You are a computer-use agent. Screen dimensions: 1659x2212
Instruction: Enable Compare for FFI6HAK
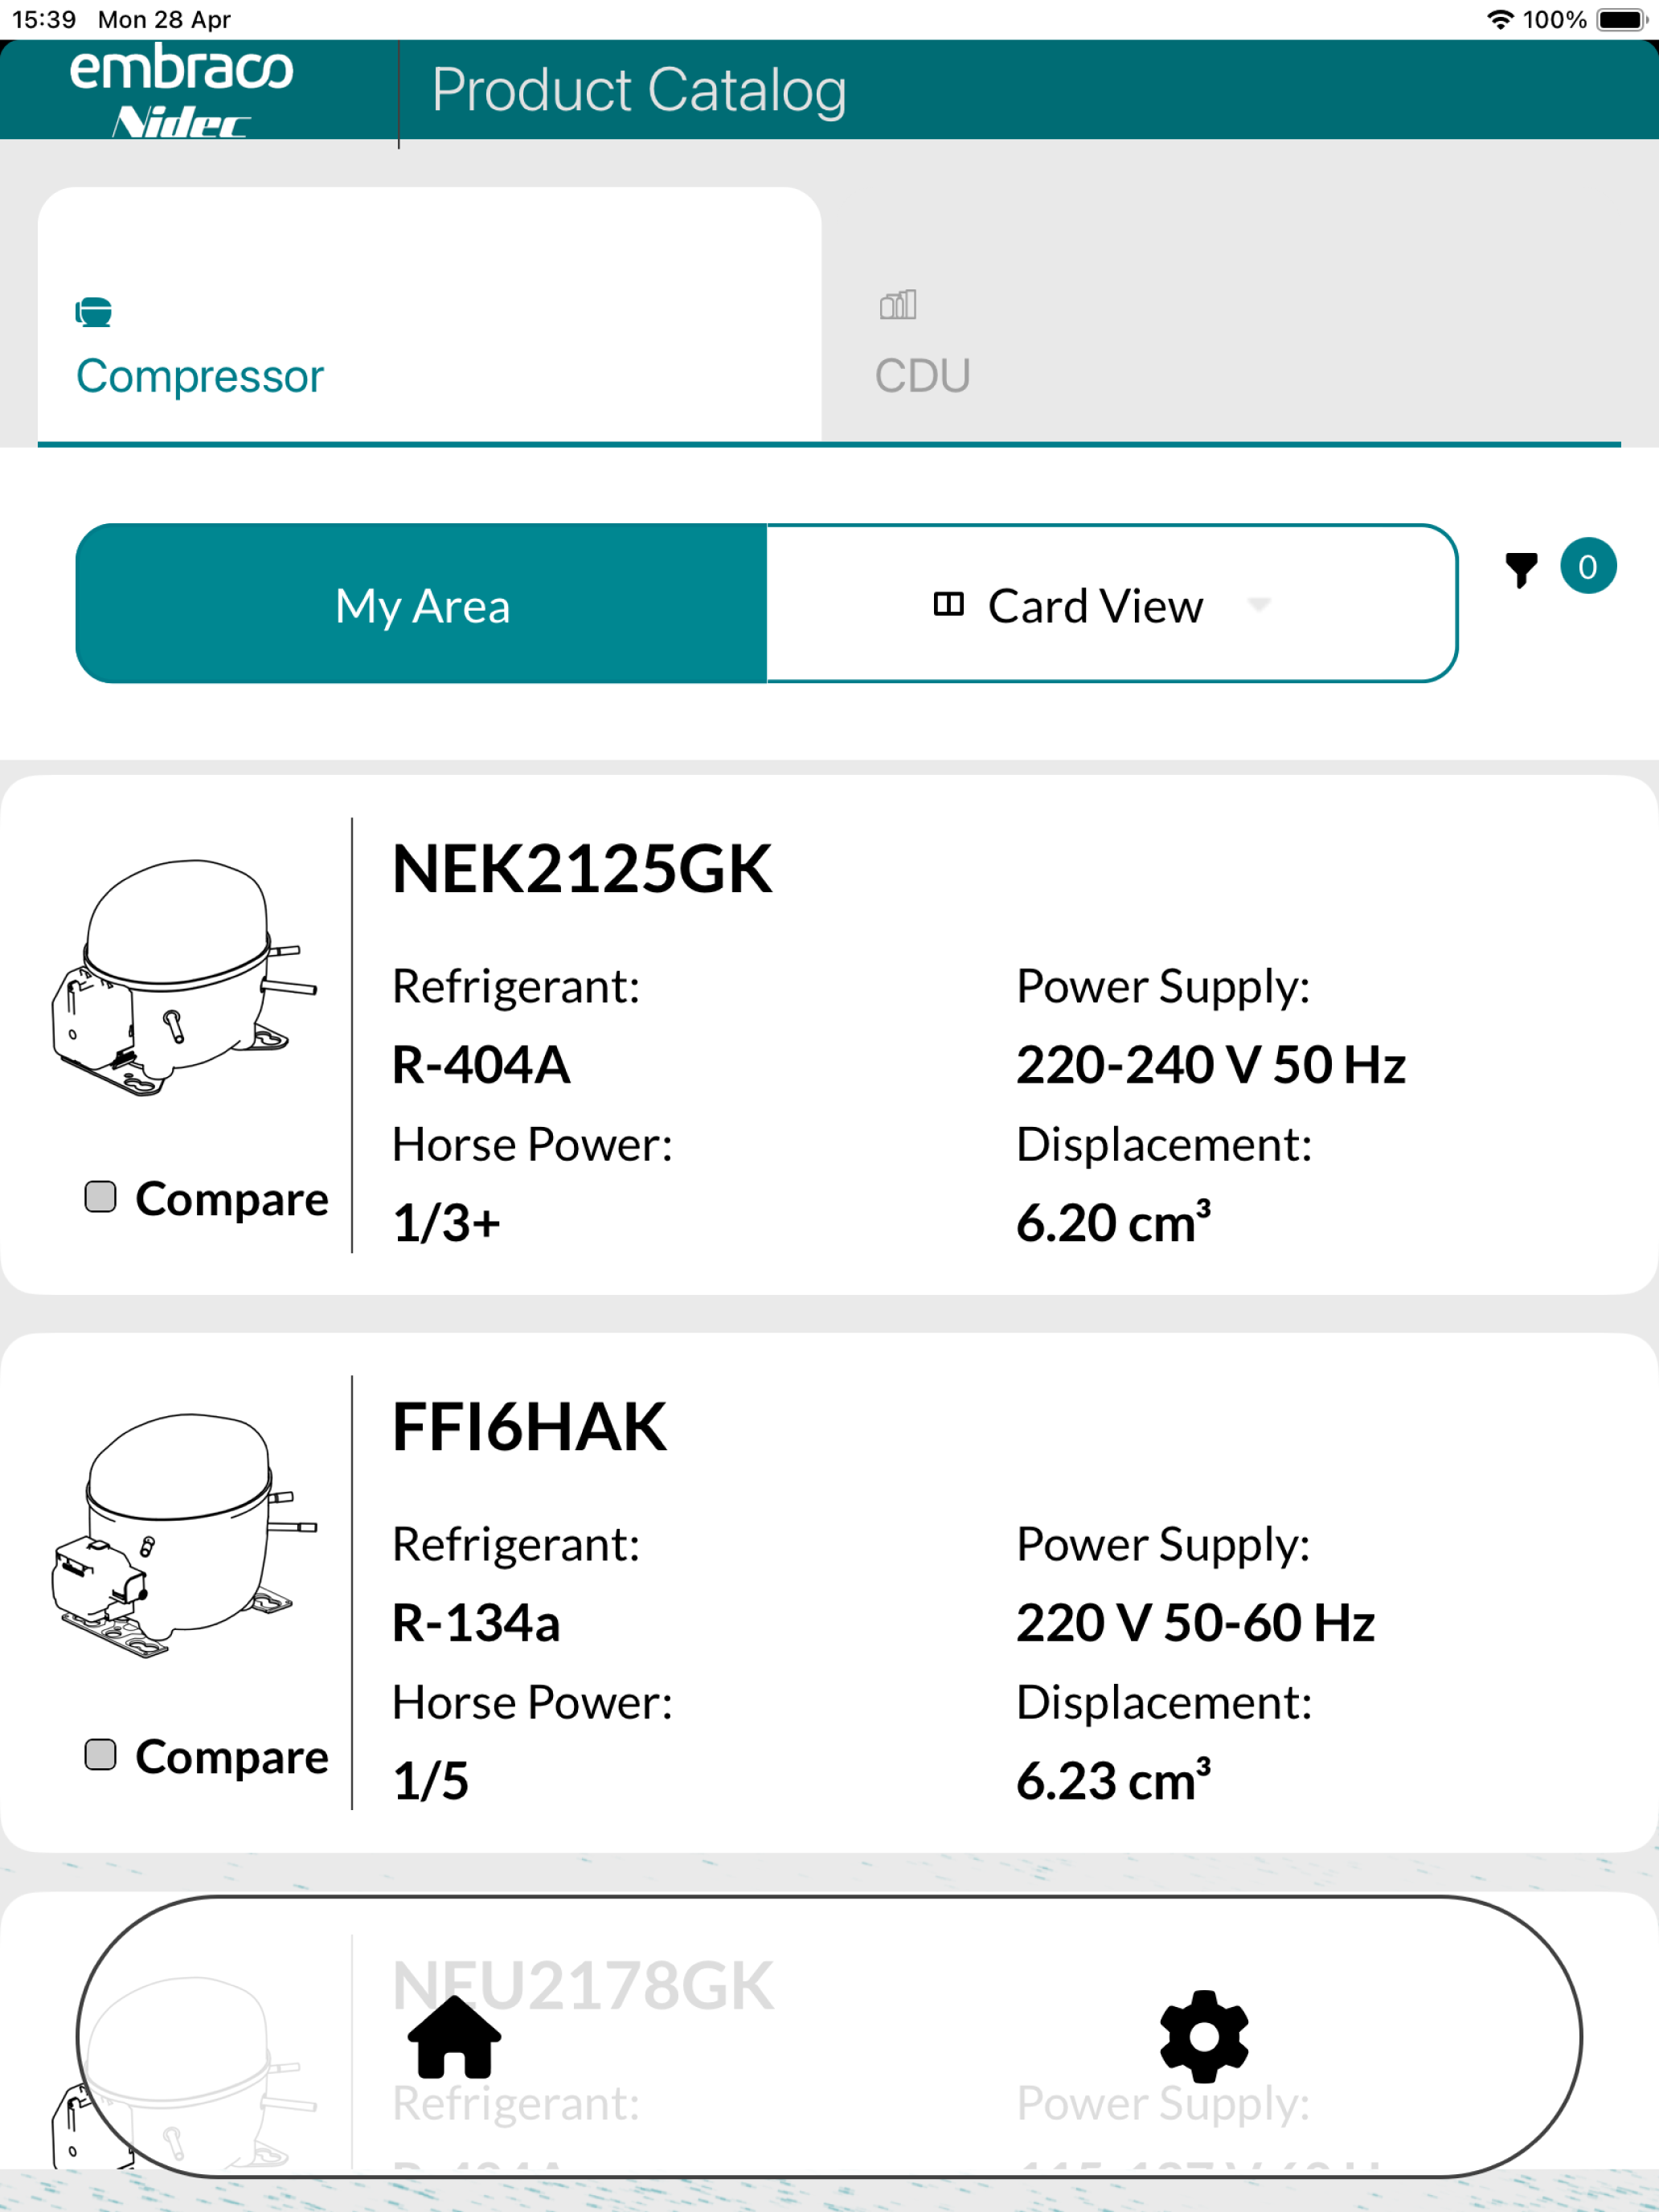pyautogui.click(x=100, y=1754)
